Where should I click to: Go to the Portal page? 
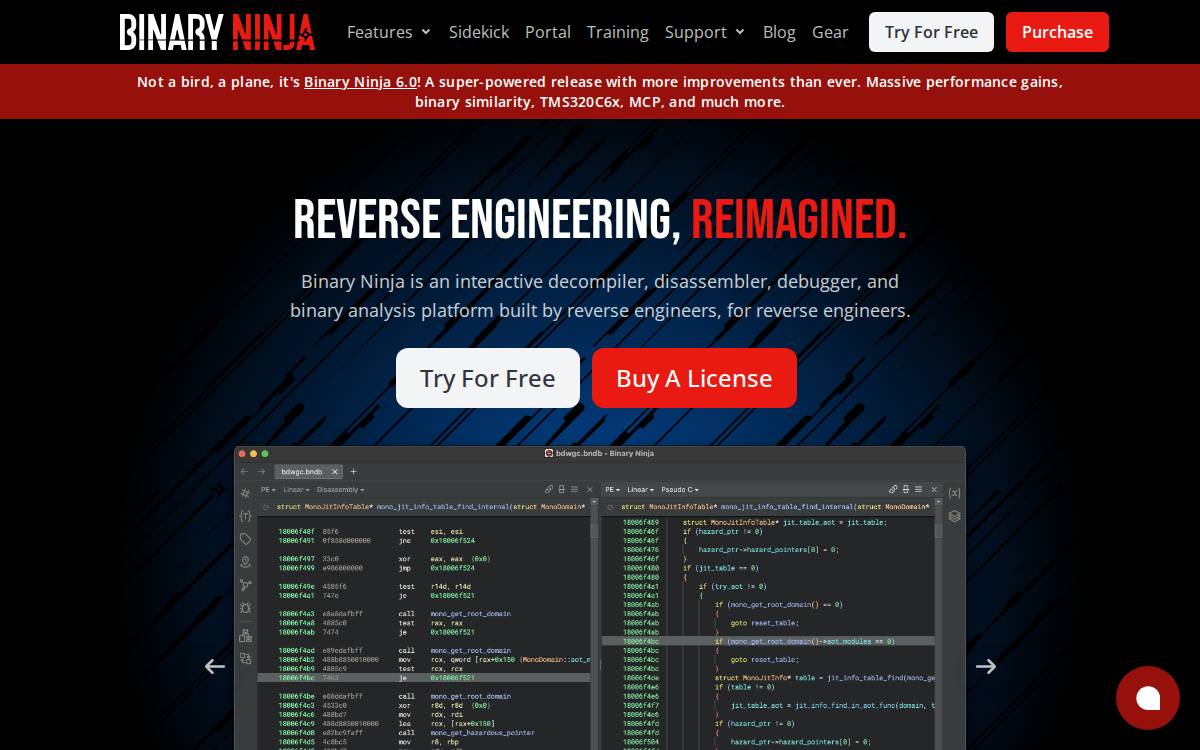coord(548,32)
